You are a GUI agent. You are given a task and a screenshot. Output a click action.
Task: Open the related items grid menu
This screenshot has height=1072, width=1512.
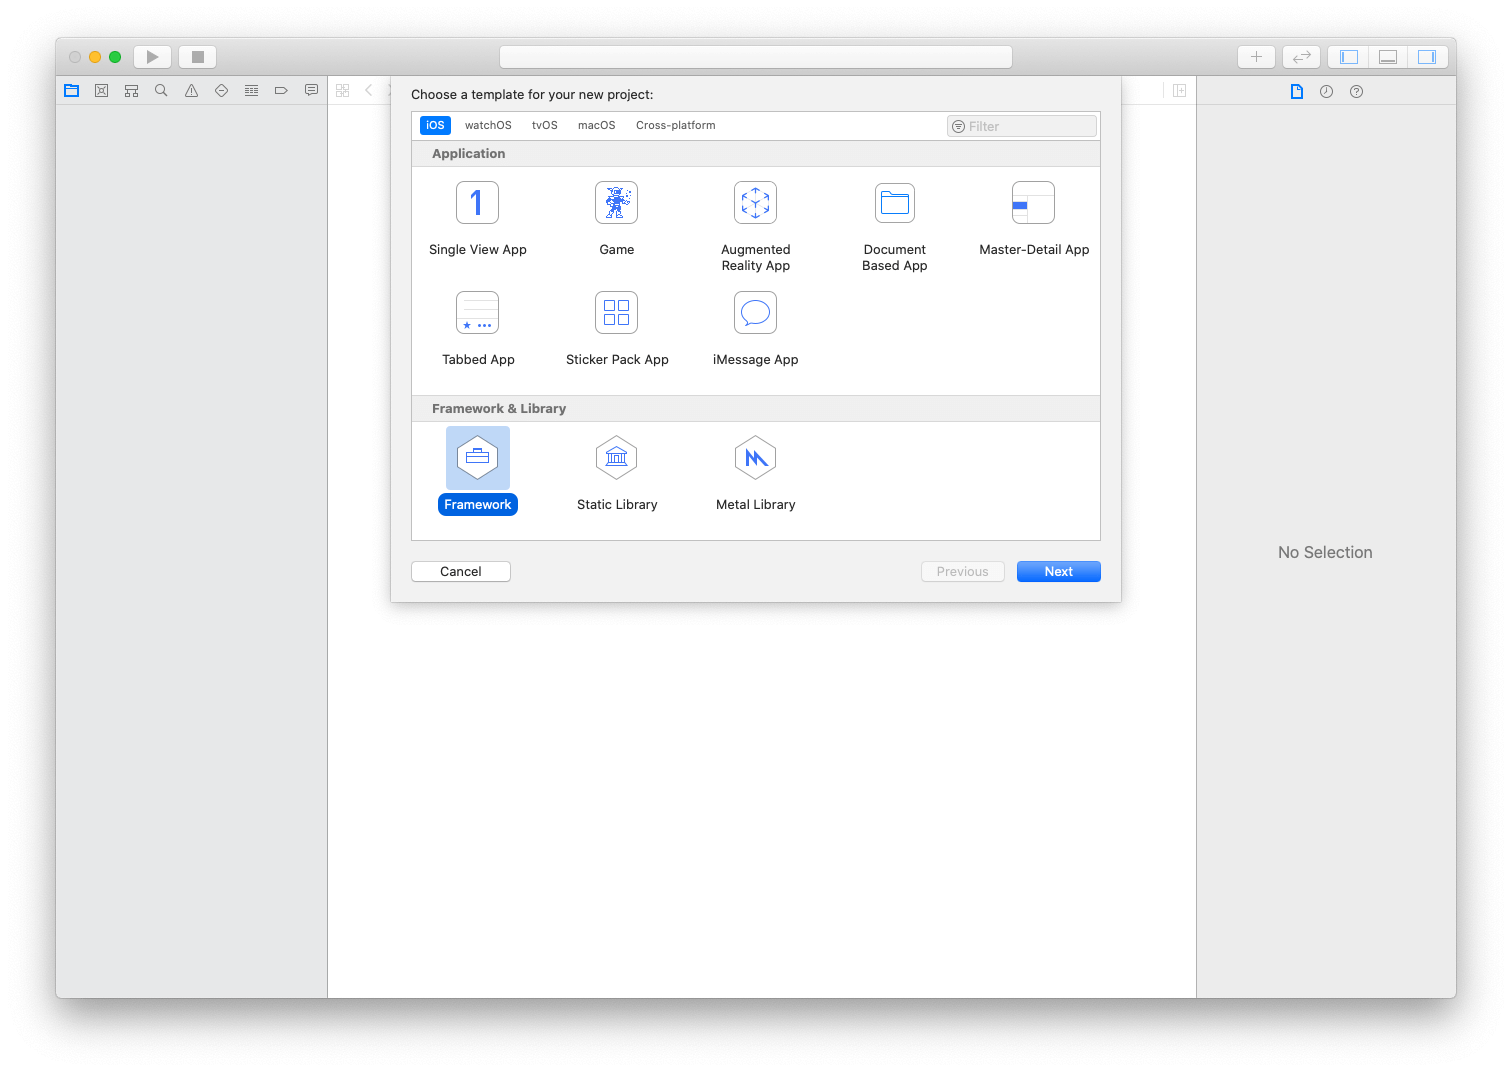click(x=343, y=91)
